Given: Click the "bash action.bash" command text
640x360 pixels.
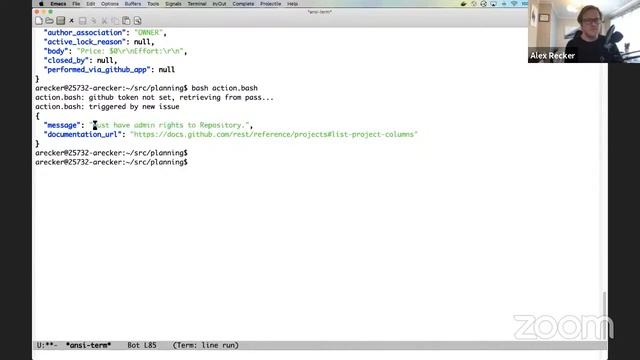Looking at the screenshot, I should [x=224, y=88].
